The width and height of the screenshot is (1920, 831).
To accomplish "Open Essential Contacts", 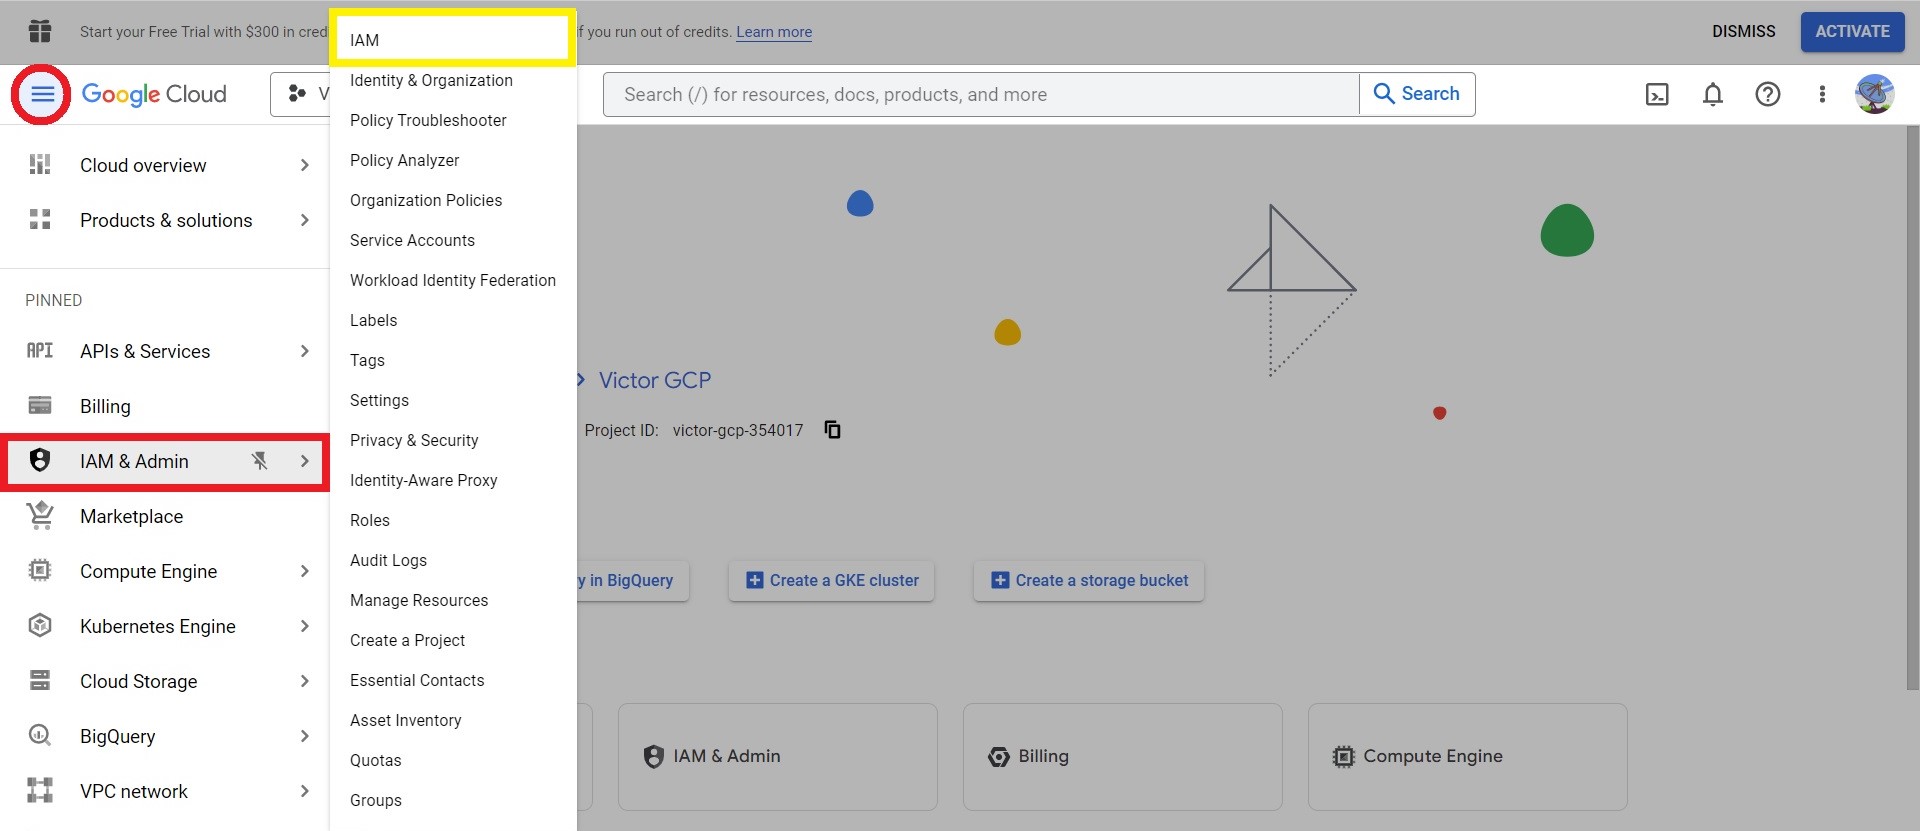I will [453, 680].
